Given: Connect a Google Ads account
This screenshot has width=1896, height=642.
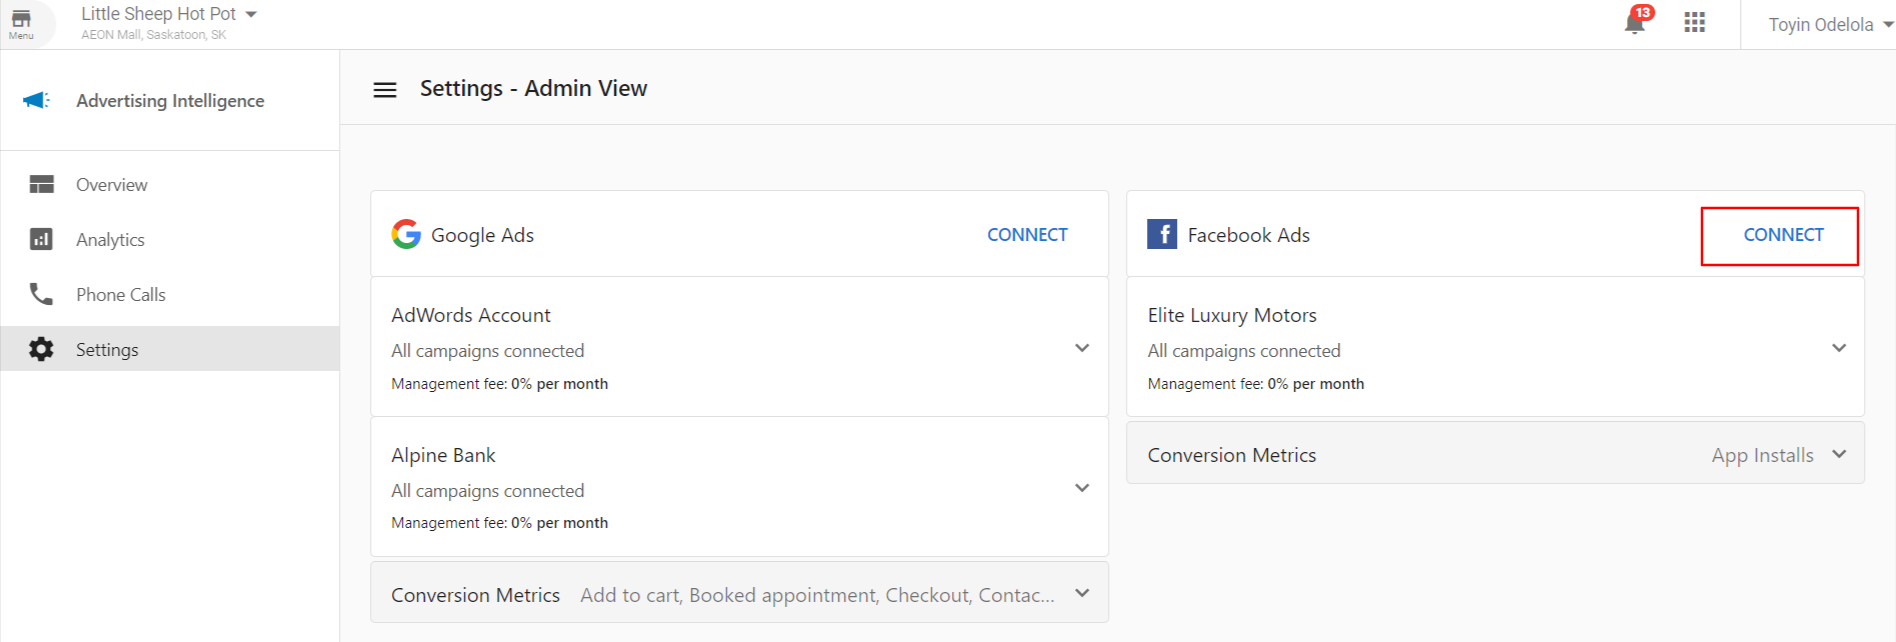Looking at the screenshot, I should (1027, 234).
